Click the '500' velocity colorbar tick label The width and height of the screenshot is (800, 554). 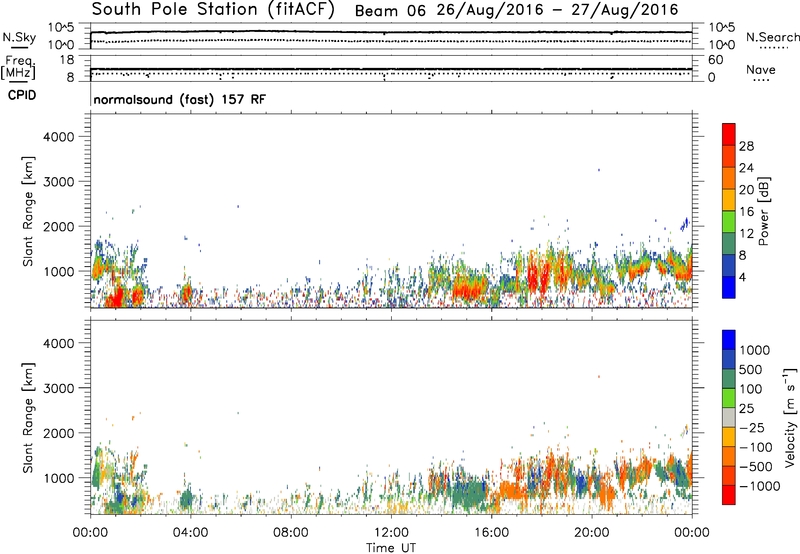(x=750, y=369)
